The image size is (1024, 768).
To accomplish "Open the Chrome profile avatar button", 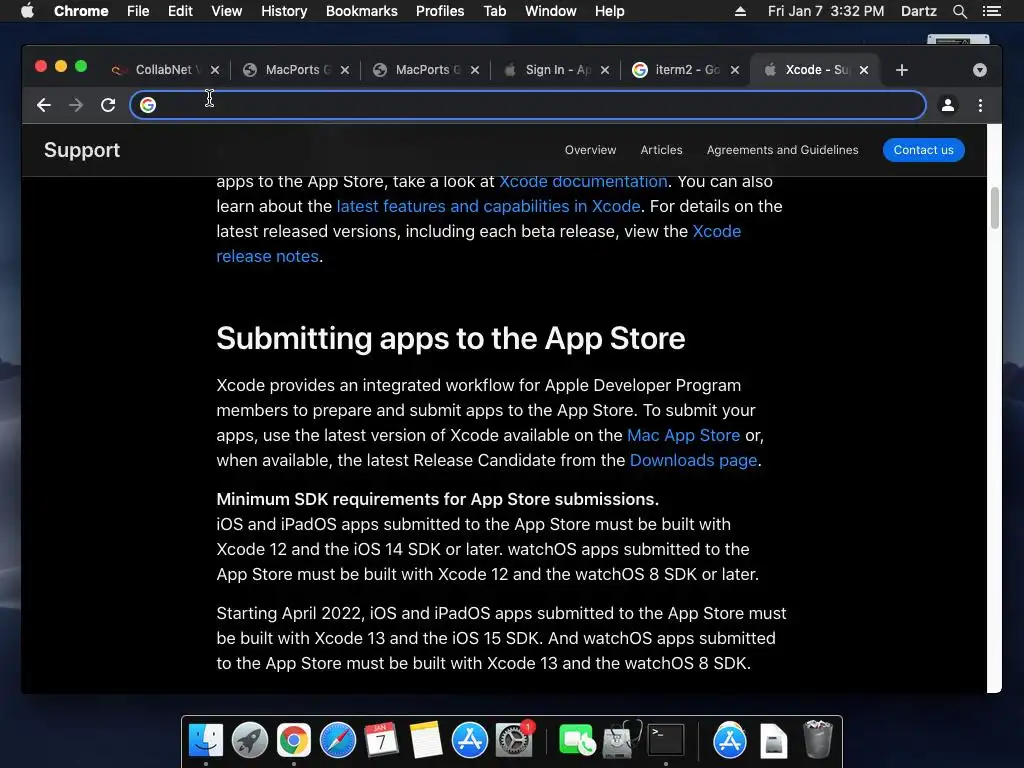I will coord(948,105).
